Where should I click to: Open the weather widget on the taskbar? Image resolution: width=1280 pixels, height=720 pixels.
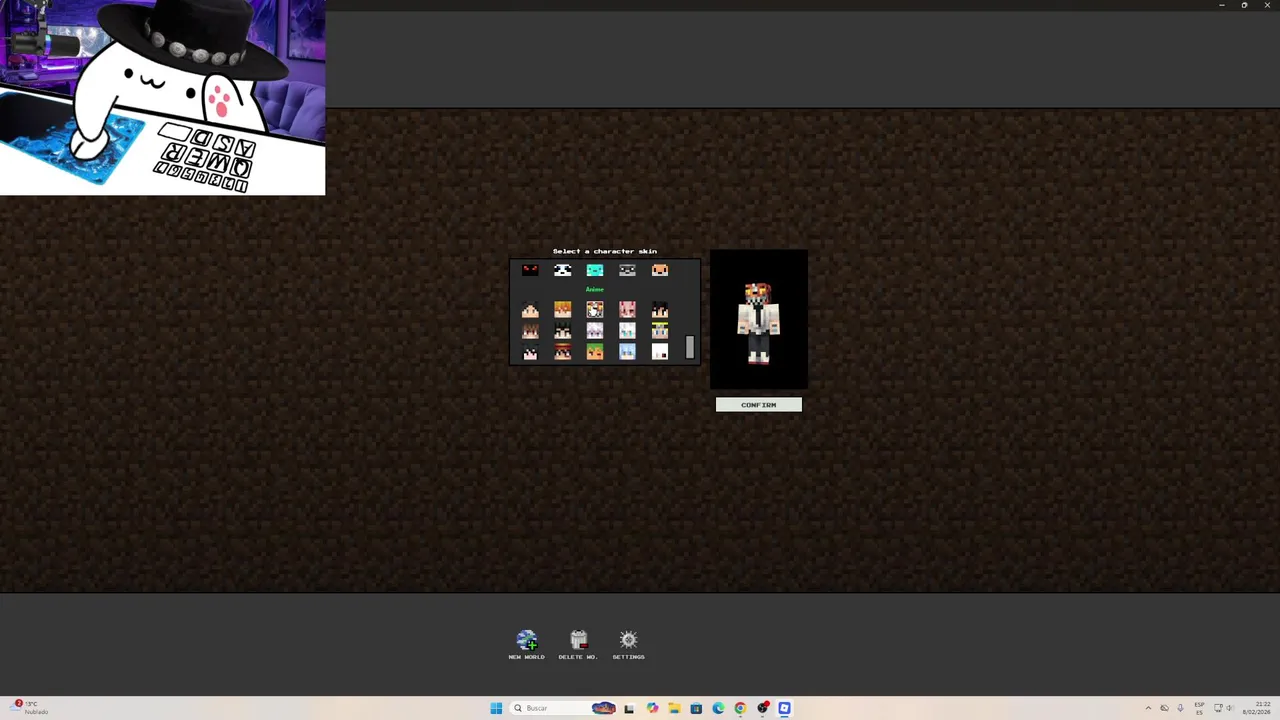[30, 707]
